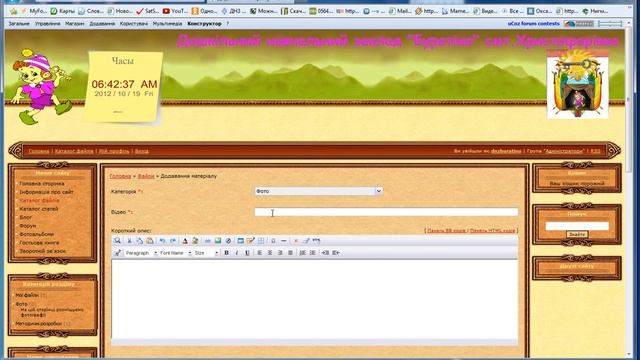Open the background highlight color tool
Screen dimensions: 640x360
click(195, 241)
